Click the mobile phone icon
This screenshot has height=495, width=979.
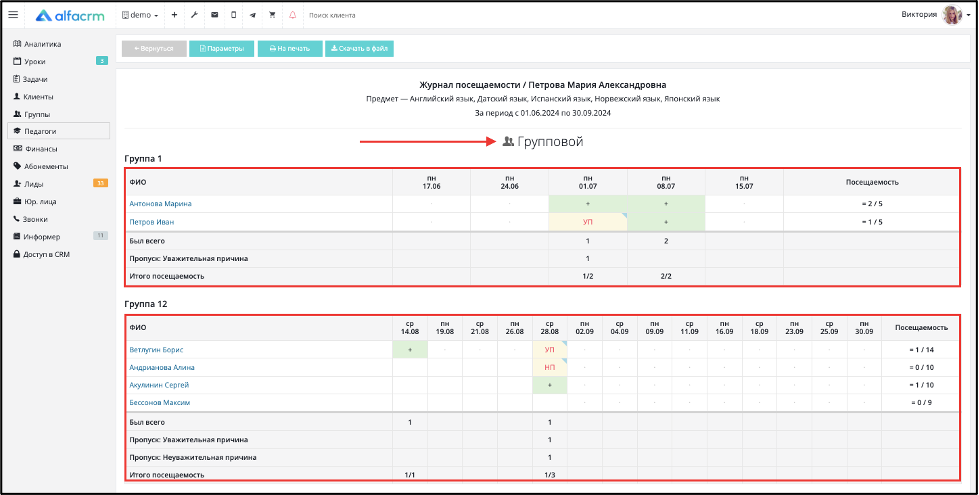(234, 15)
